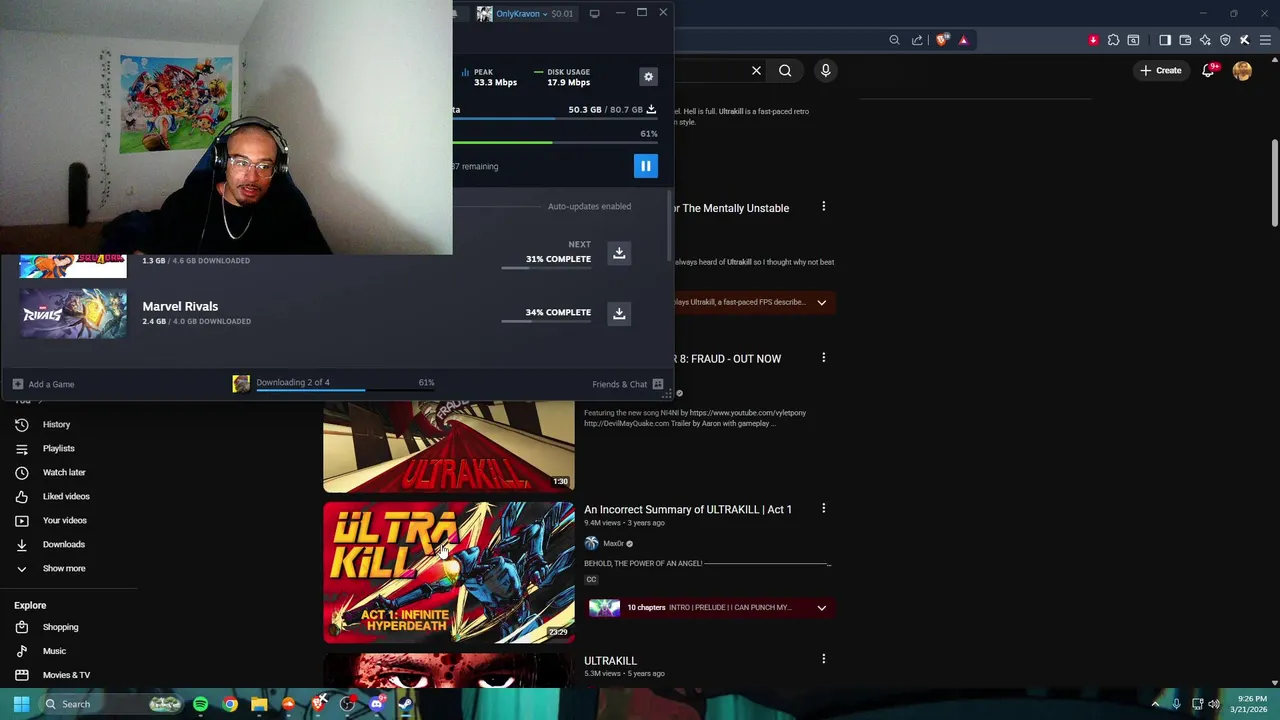Start the 31% complete queued download
This screenshot has width=1280, height=720.
tap(619, 253)
